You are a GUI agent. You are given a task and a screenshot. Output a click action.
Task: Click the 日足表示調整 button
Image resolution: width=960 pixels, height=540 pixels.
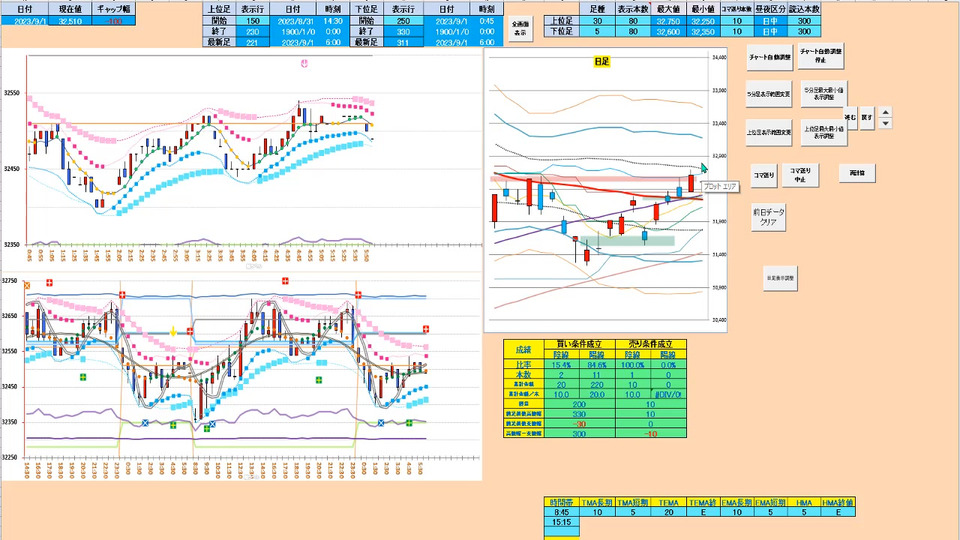tap(780, 278)
